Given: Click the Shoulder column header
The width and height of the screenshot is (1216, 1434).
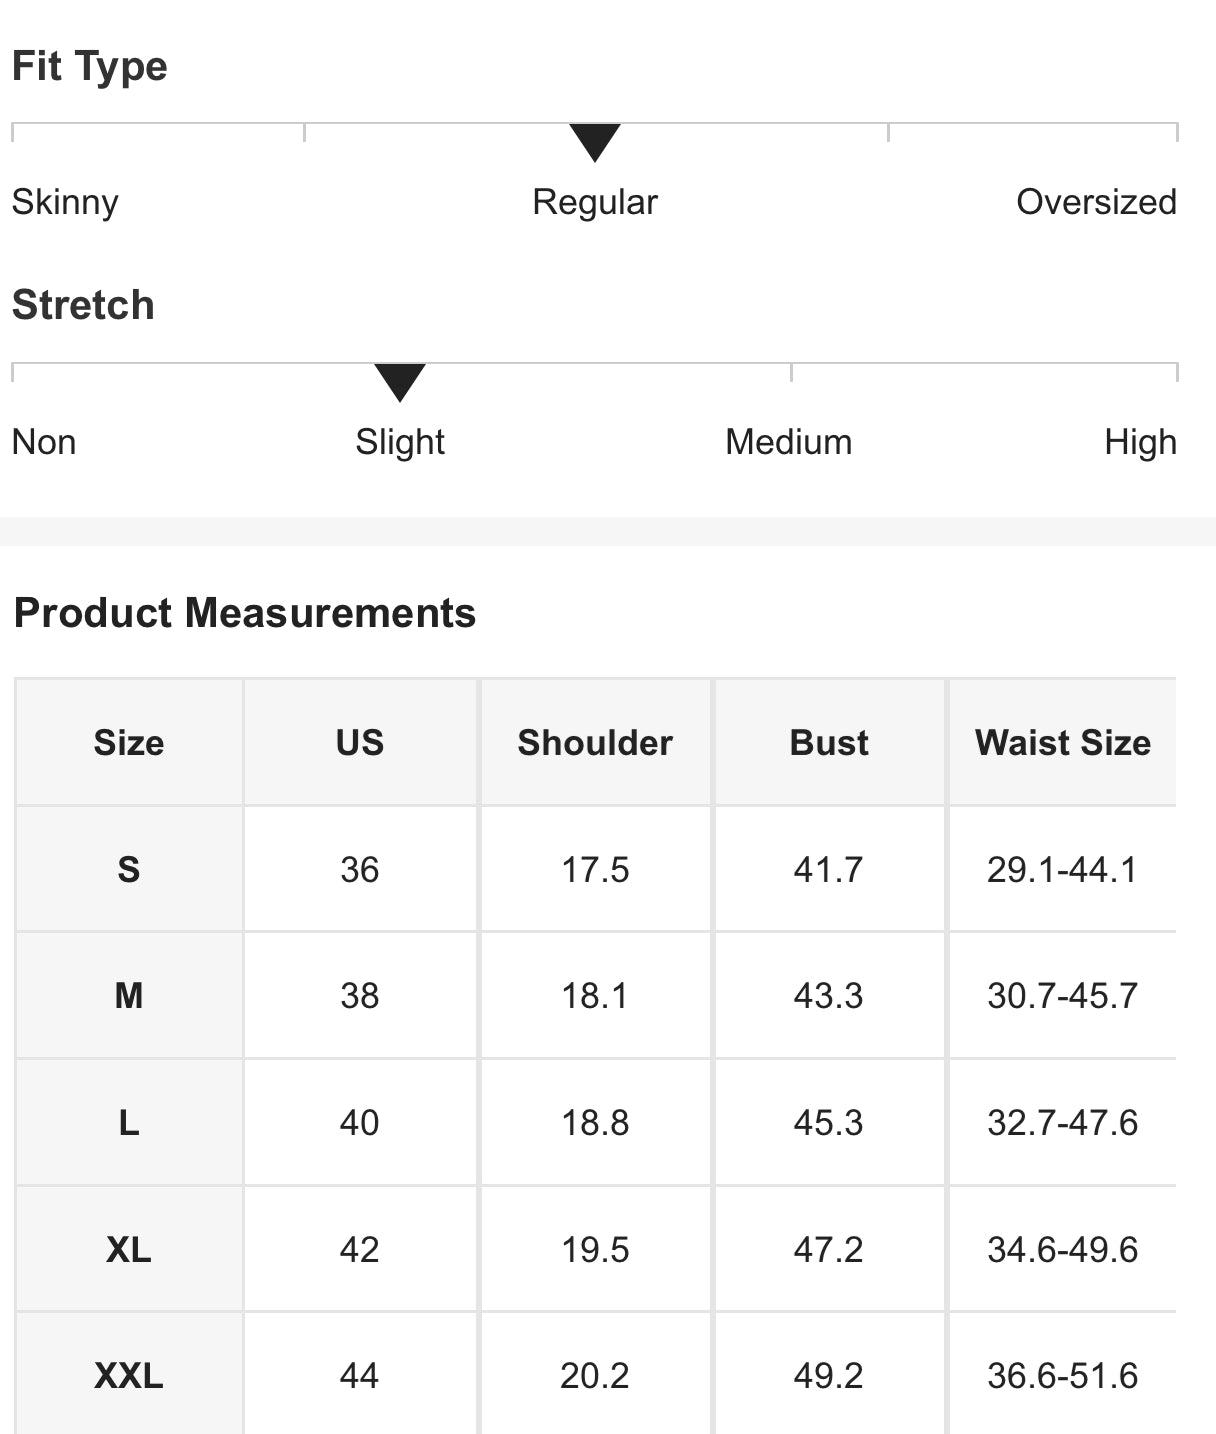Looking at the screenshot, I should point(595,743).
